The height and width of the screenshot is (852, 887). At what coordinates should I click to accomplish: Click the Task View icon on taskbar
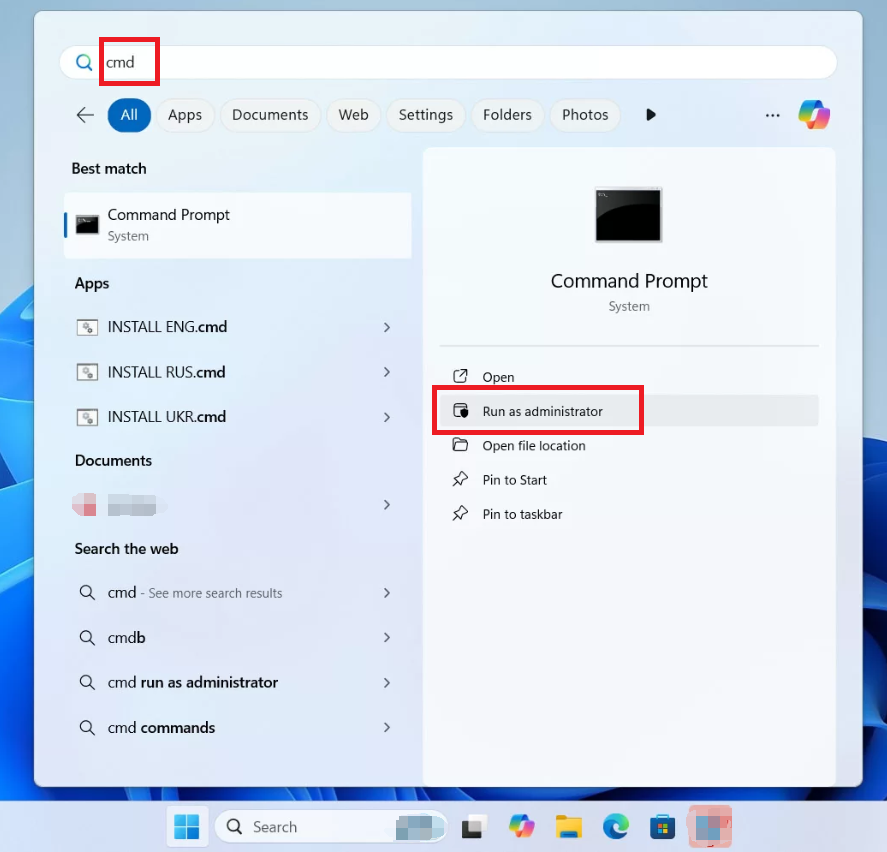473,826
